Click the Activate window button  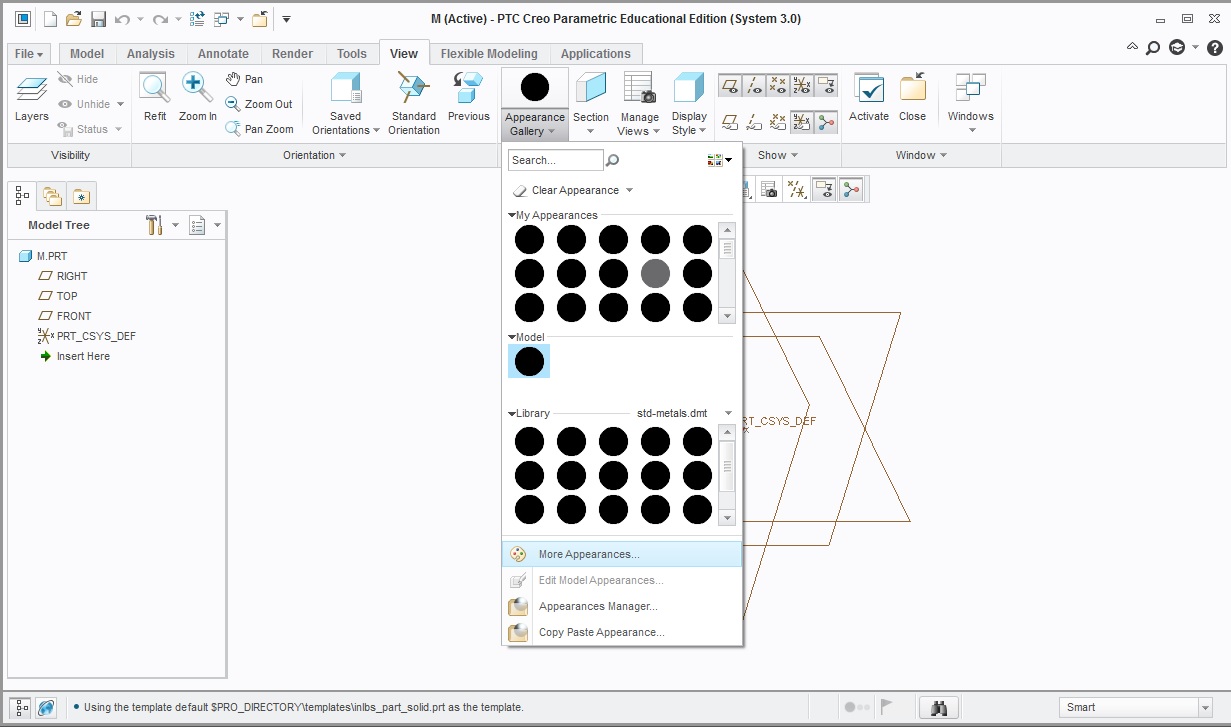point(869,99)
